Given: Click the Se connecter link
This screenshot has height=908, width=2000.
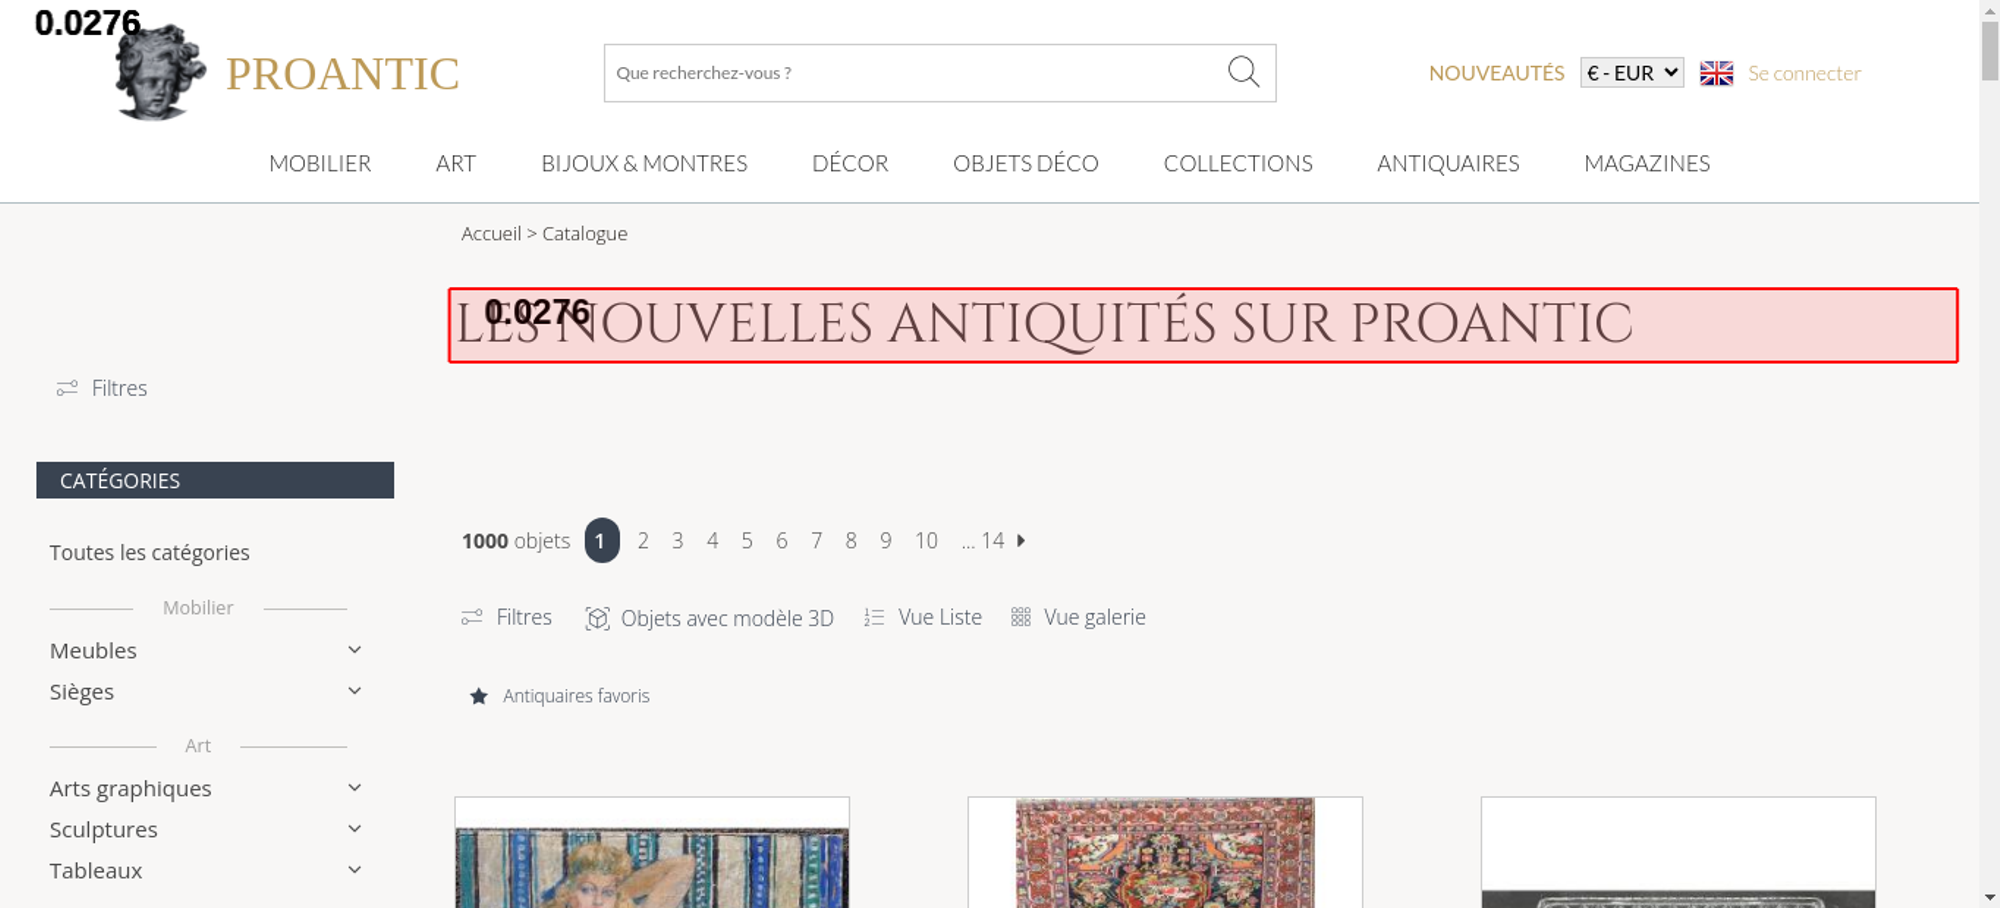Looking at the screenshot, I should [x=1804, y=73].
